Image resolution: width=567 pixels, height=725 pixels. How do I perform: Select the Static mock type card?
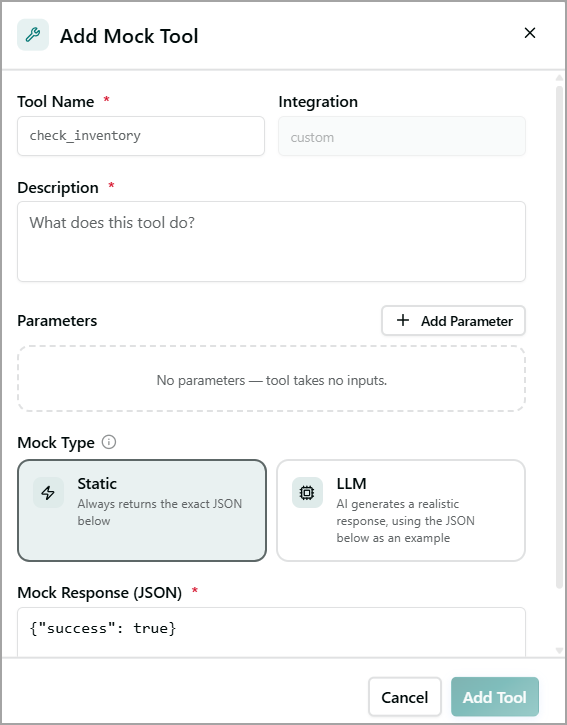pos(142,510)
